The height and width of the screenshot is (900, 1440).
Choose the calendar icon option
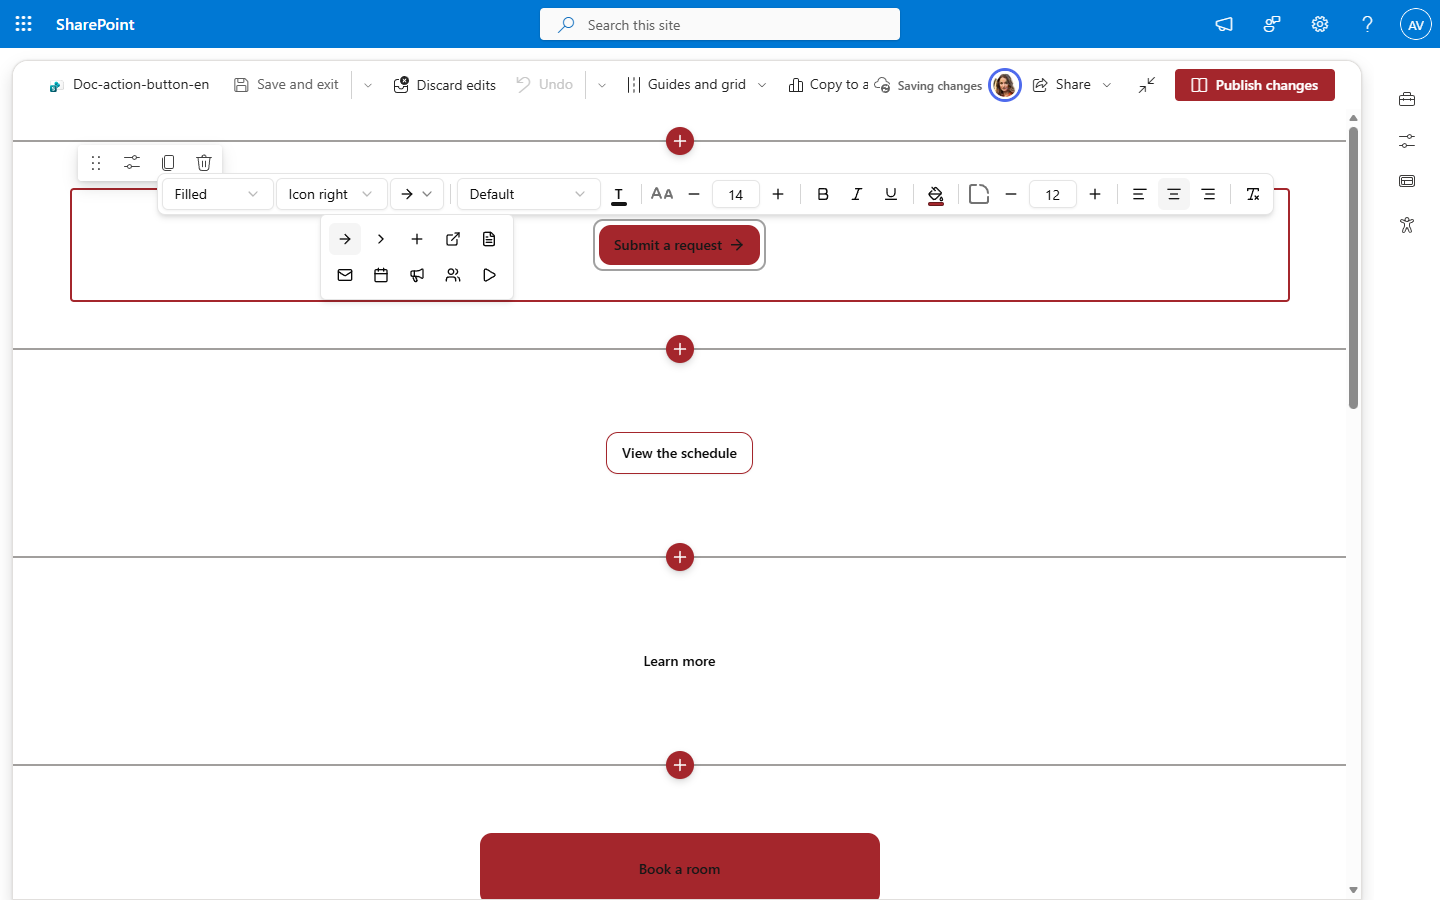(x=381, y=275)
